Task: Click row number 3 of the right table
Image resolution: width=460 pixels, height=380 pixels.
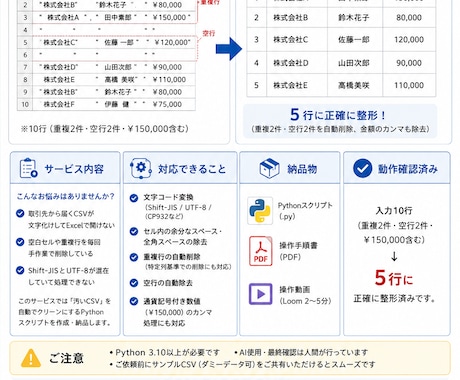Action: pos(256,39)
